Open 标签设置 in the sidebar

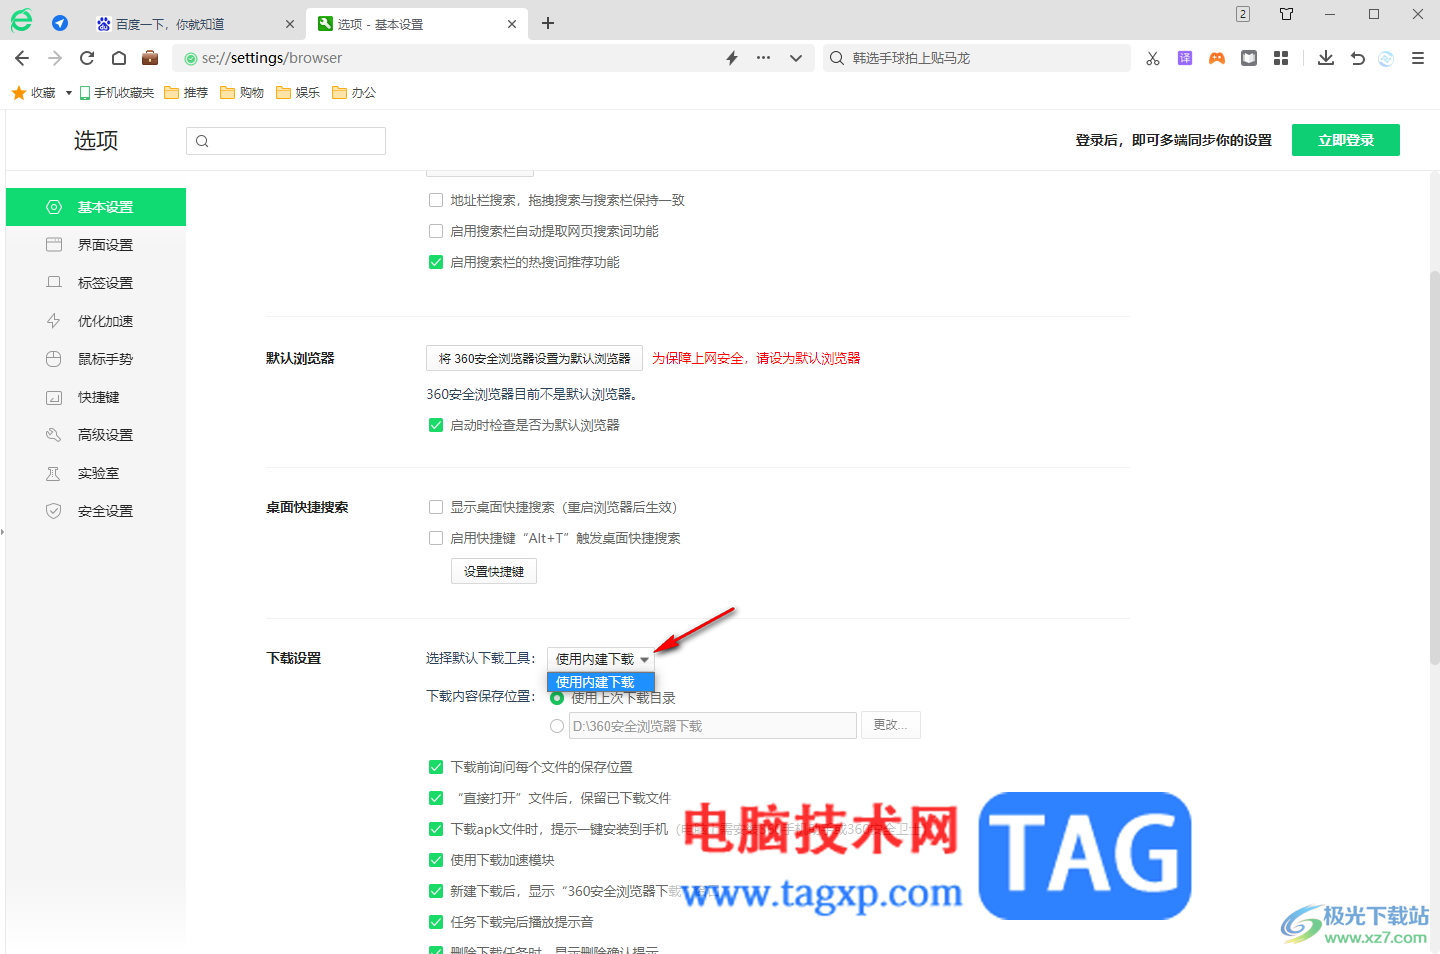(96, 283)
